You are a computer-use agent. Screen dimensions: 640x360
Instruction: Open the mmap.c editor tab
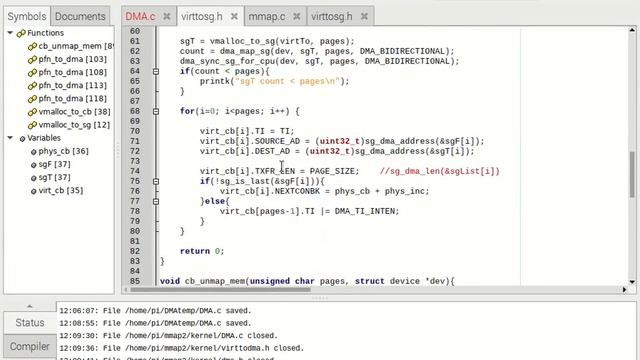pyautogui.click(x=267, y=16)
